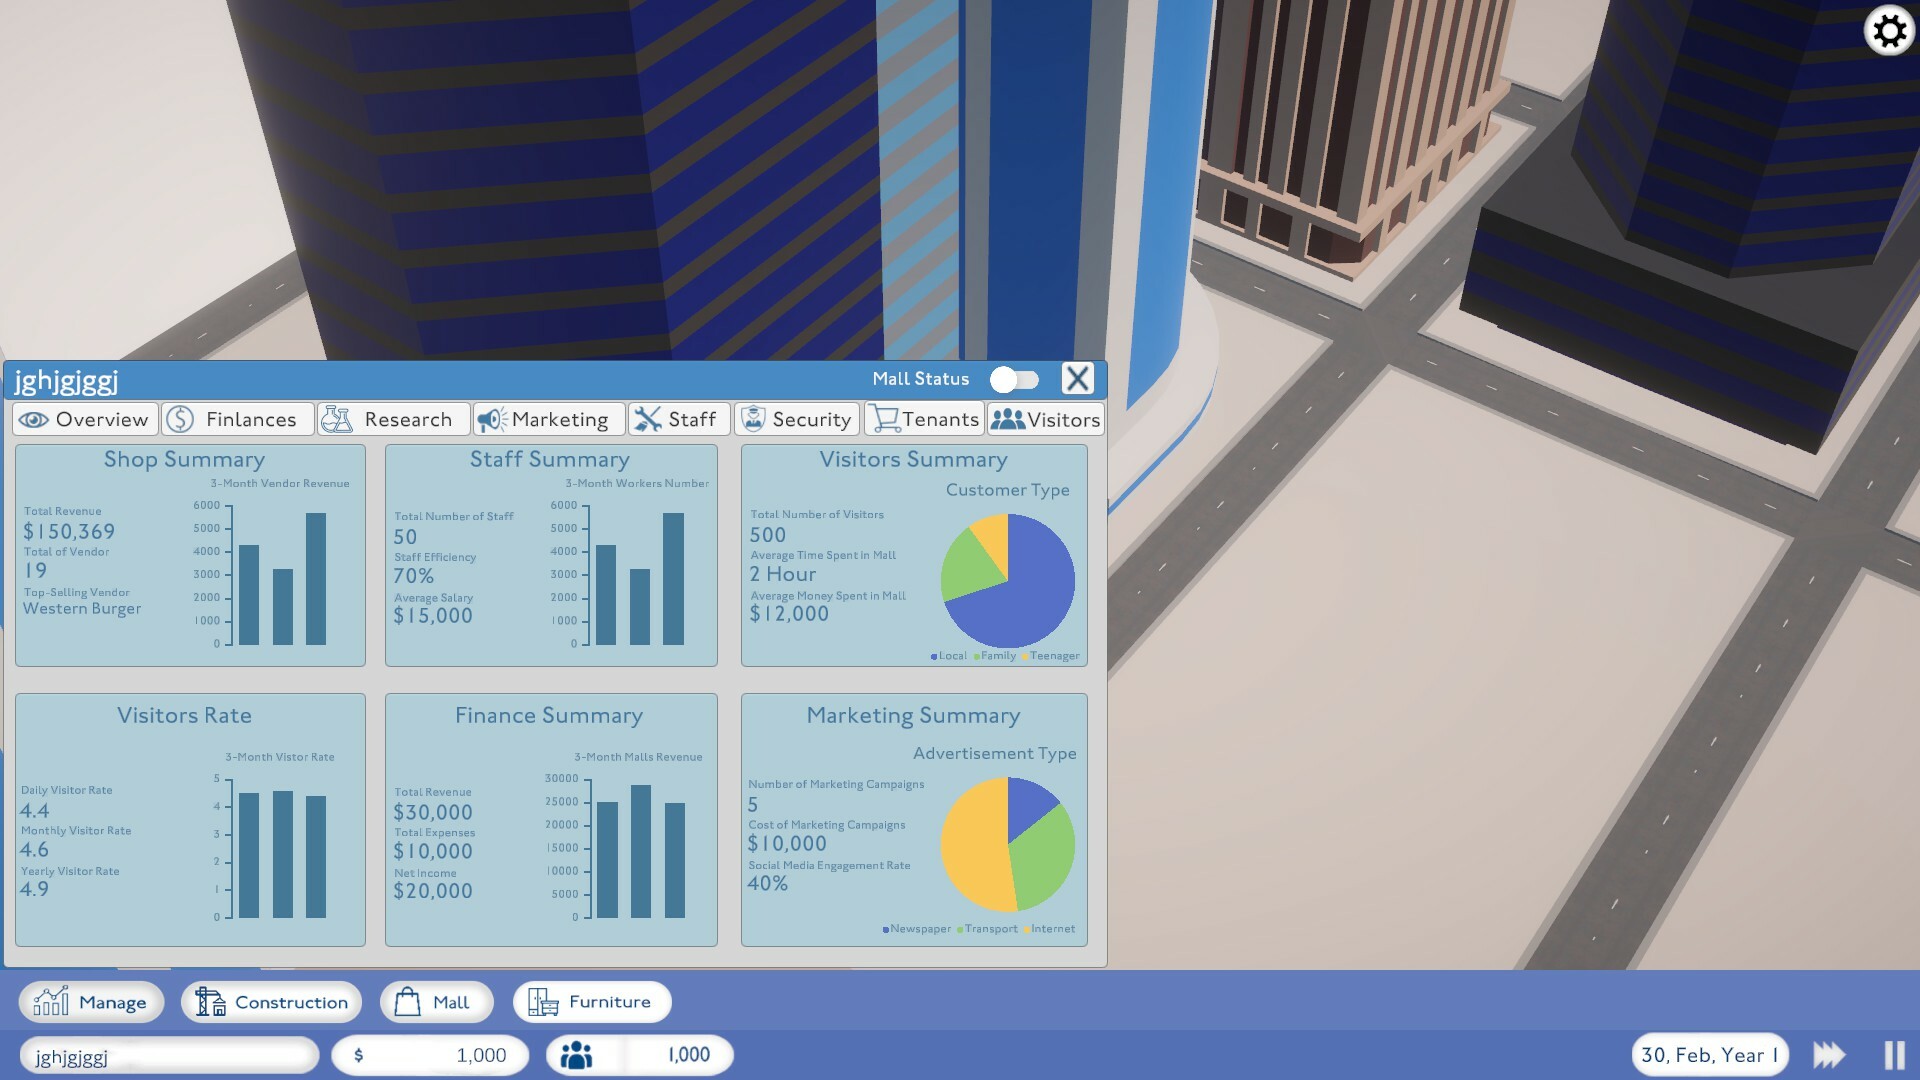Open Marketing via the megaphone icon

tap(491, 419)
